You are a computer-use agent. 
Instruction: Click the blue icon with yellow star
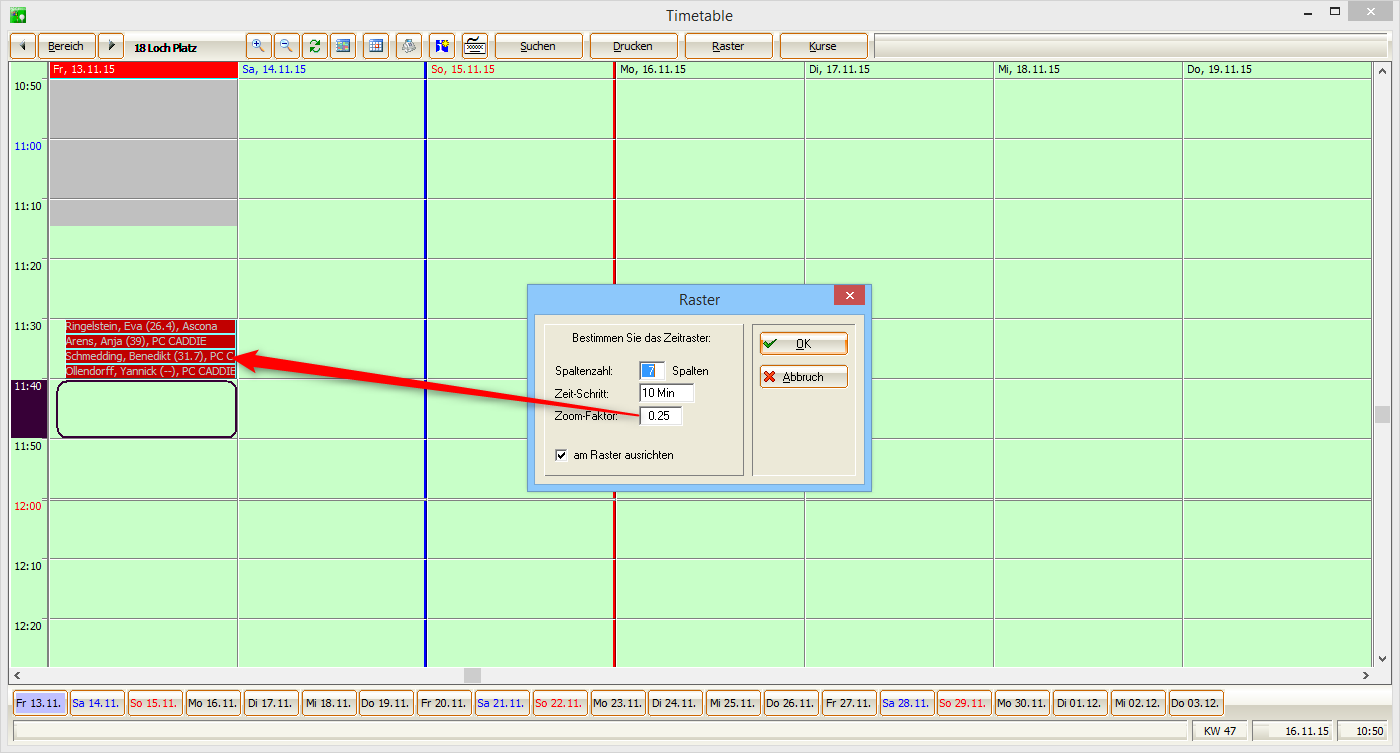(x=442, y=46)
